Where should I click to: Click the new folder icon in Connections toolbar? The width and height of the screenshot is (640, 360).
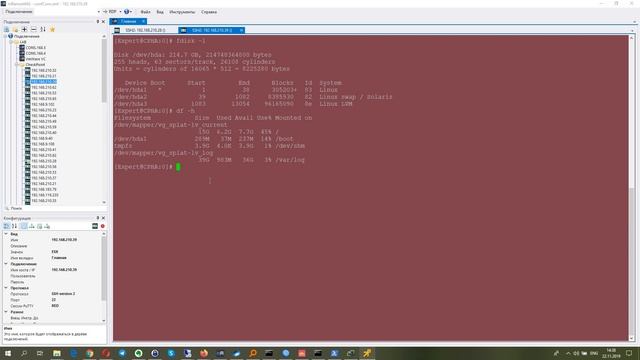15,29
